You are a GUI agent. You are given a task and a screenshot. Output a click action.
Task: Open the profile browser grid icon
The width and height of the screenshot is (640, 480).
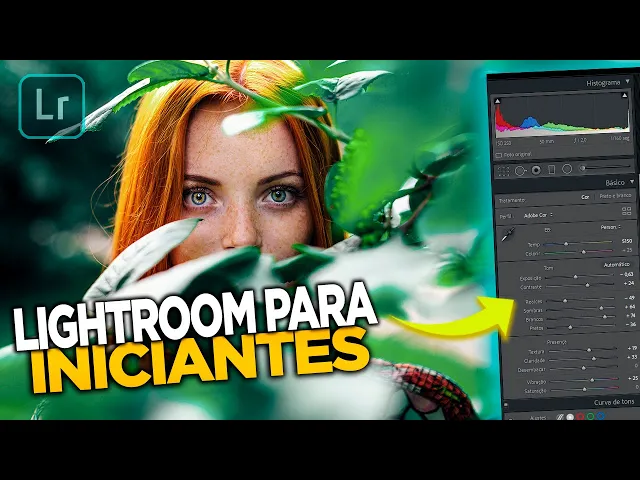[626, 211]
